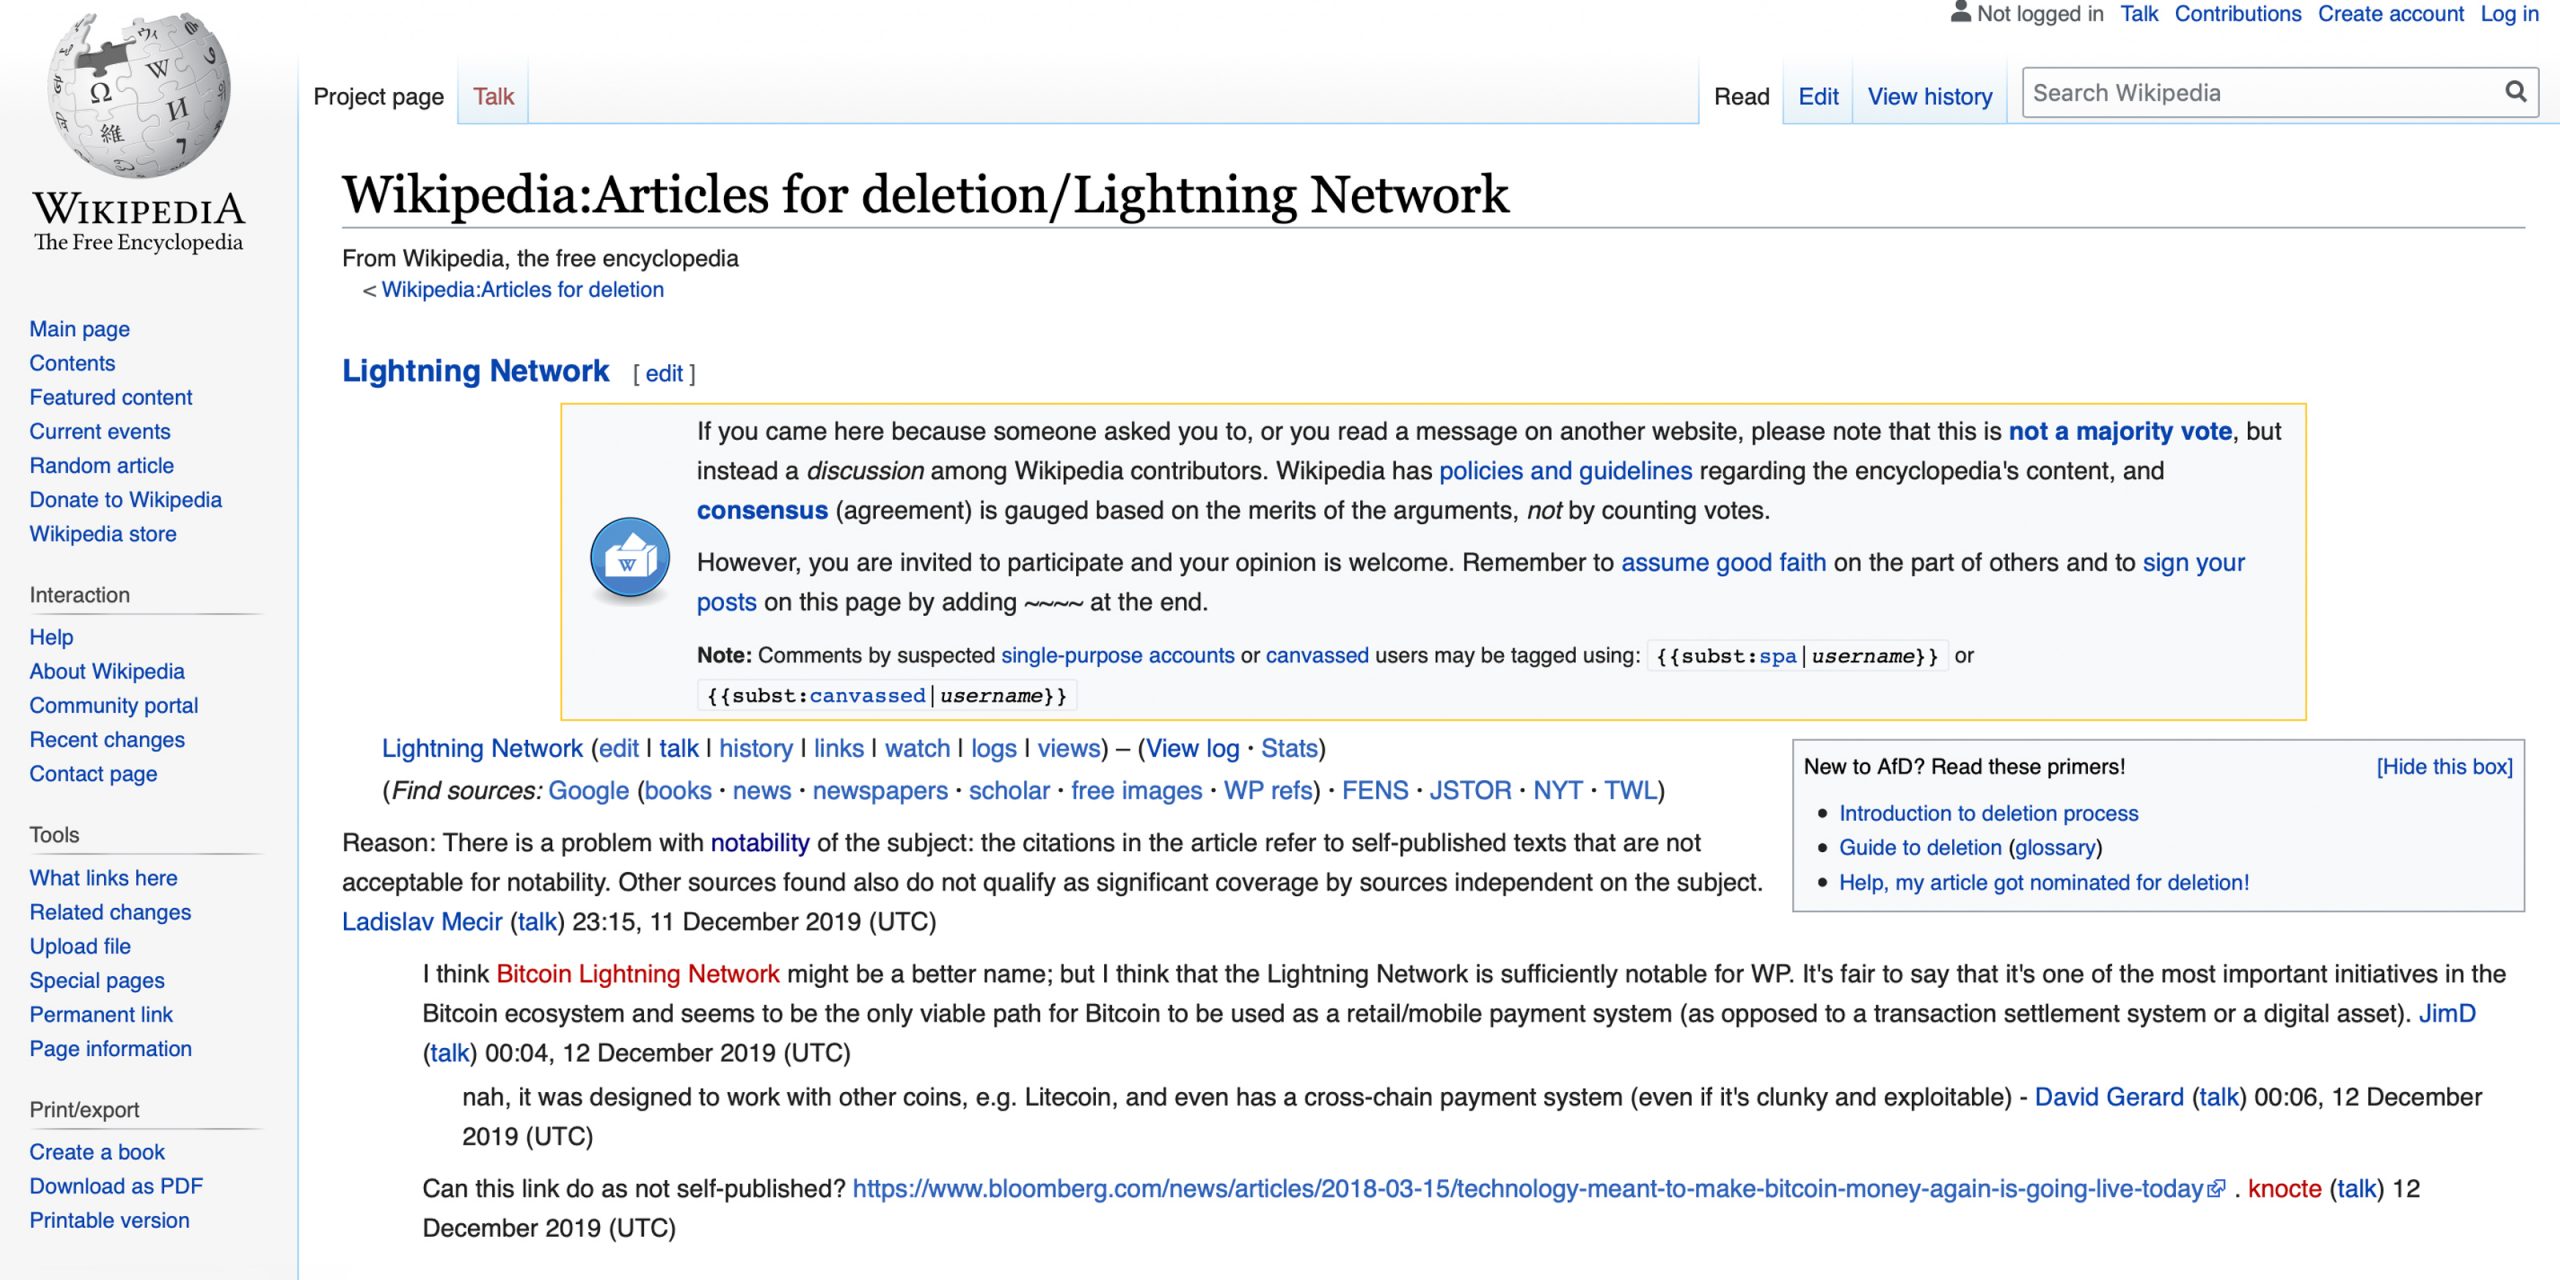Open the Stats link for the article
The height and width of the screenshot is (1280, 2560).
coord(1288,748)
